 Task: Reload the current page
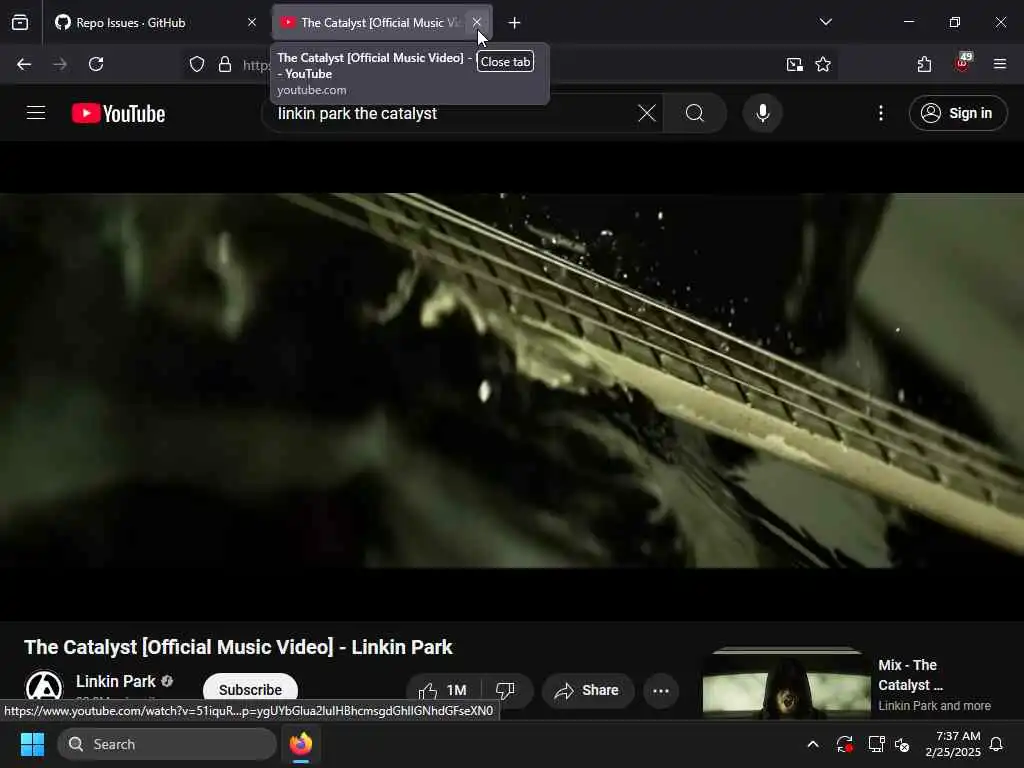pos(96,64)
